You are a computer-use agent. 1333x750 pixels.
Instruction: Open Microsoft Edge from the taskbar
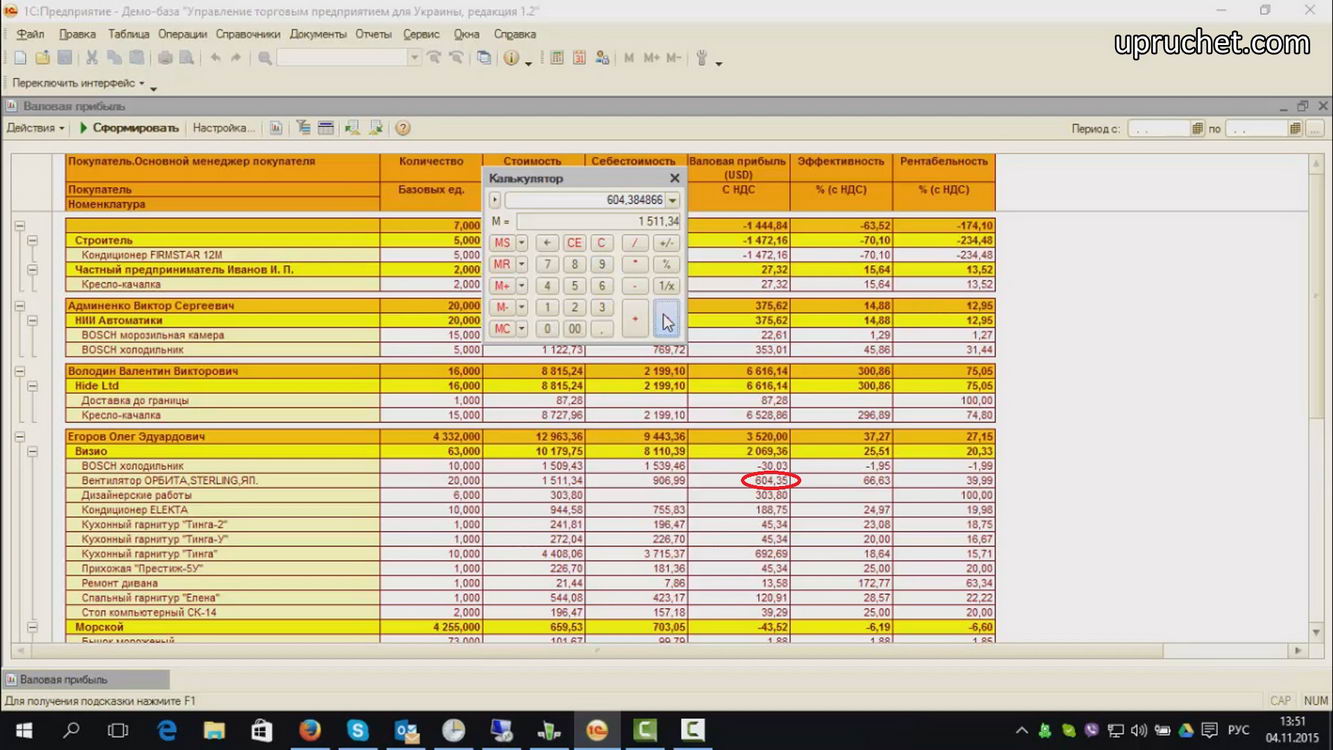coord(166,731)
